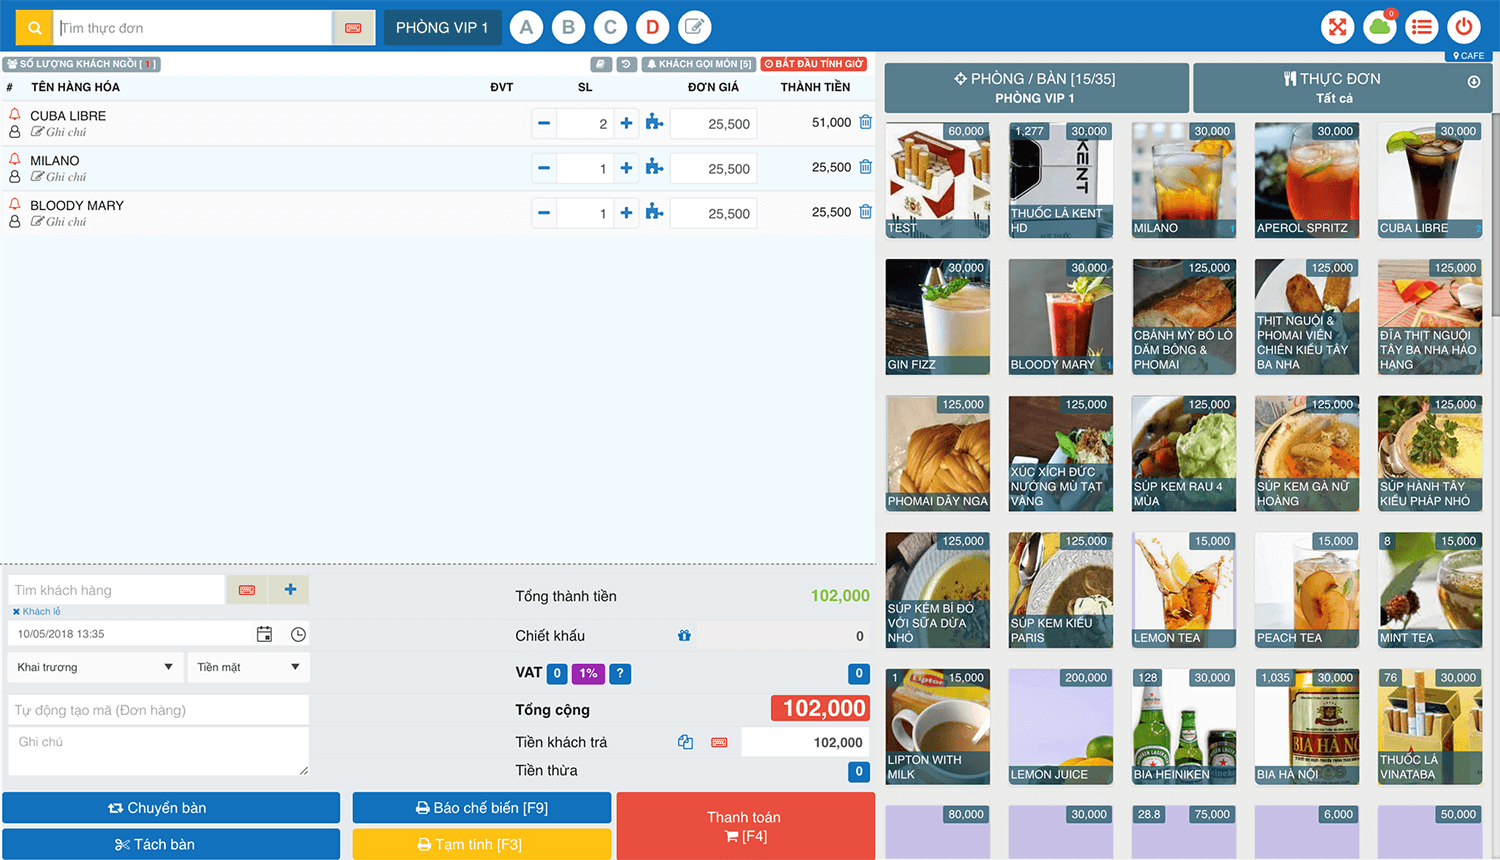The image size is (1500, 860).
Task: Click the PHÒNG VIP 1 table label
Action: [x=442, y=28]
